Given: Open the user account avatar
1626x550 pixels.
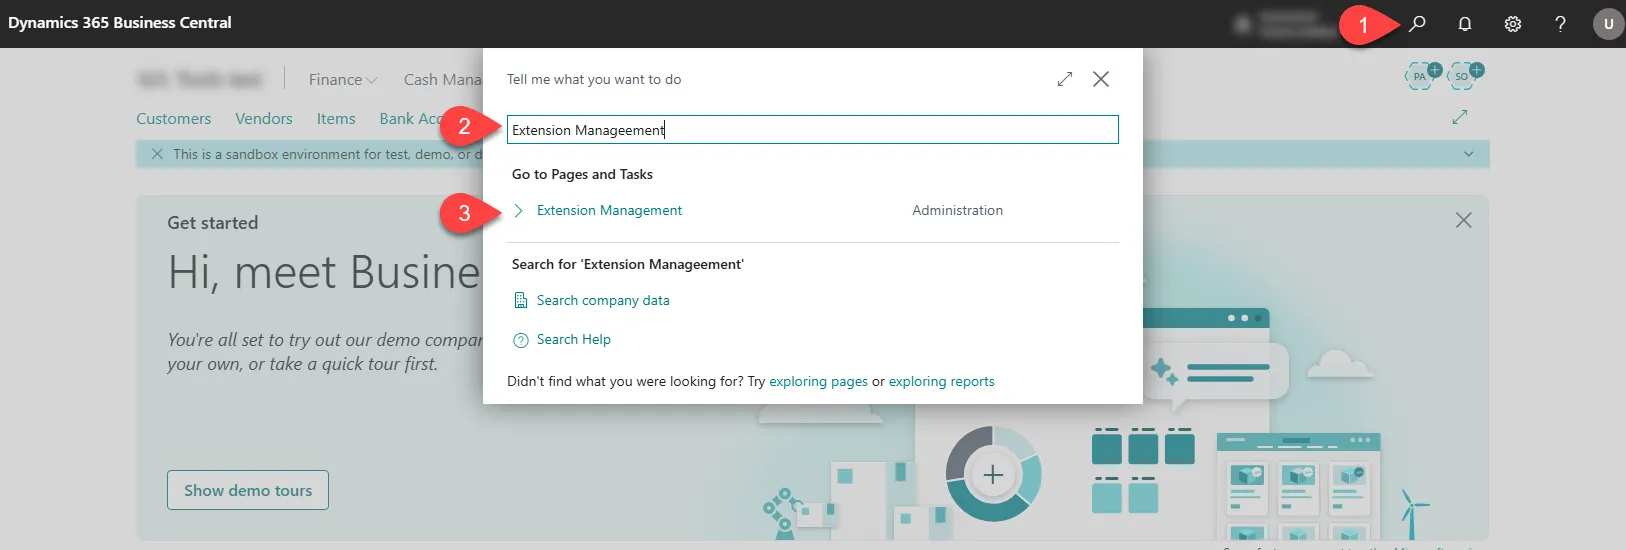Looking at the screenshot, I should click(1608, 24).
